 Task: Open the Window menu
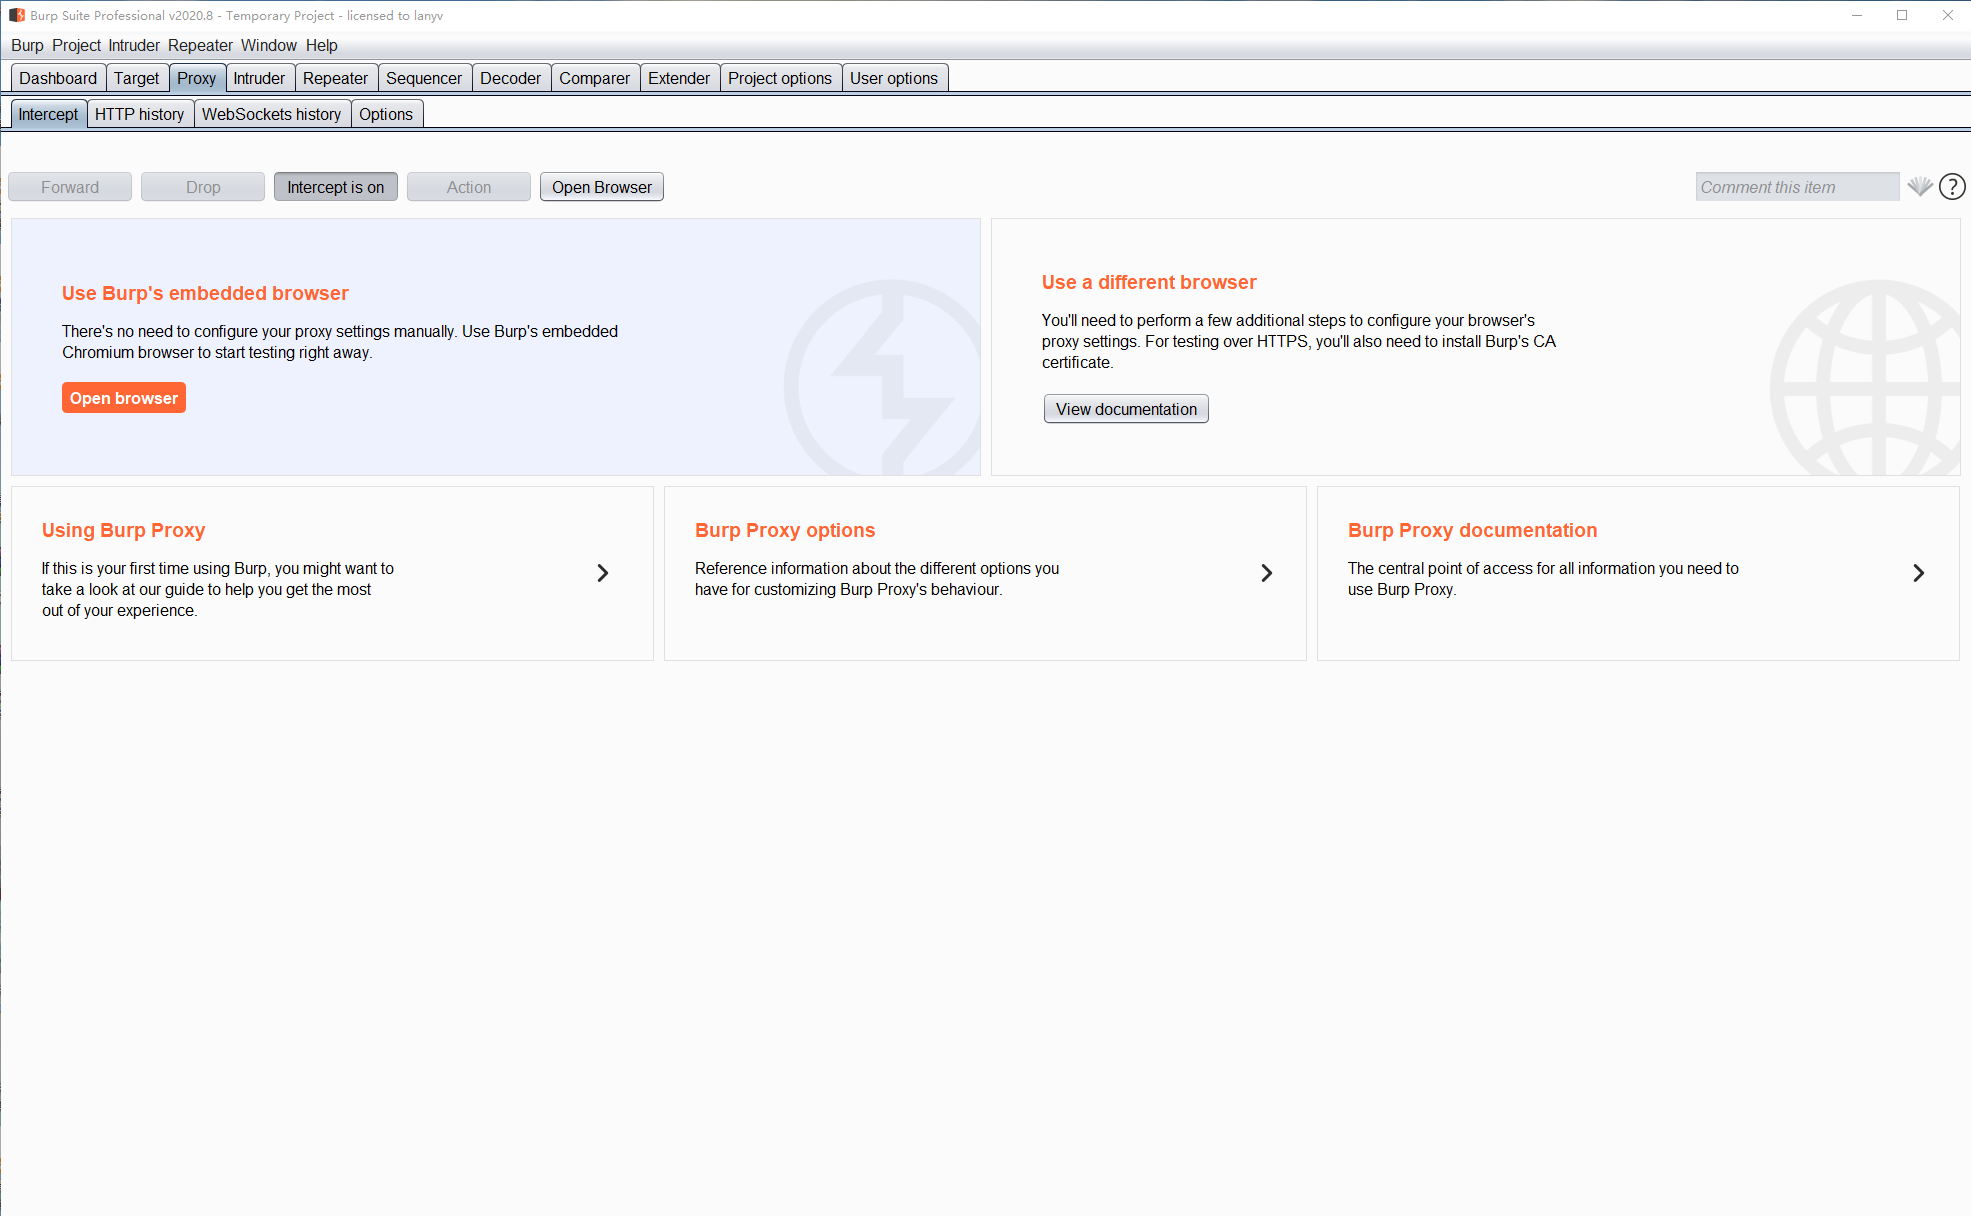(x=269, y=45)
